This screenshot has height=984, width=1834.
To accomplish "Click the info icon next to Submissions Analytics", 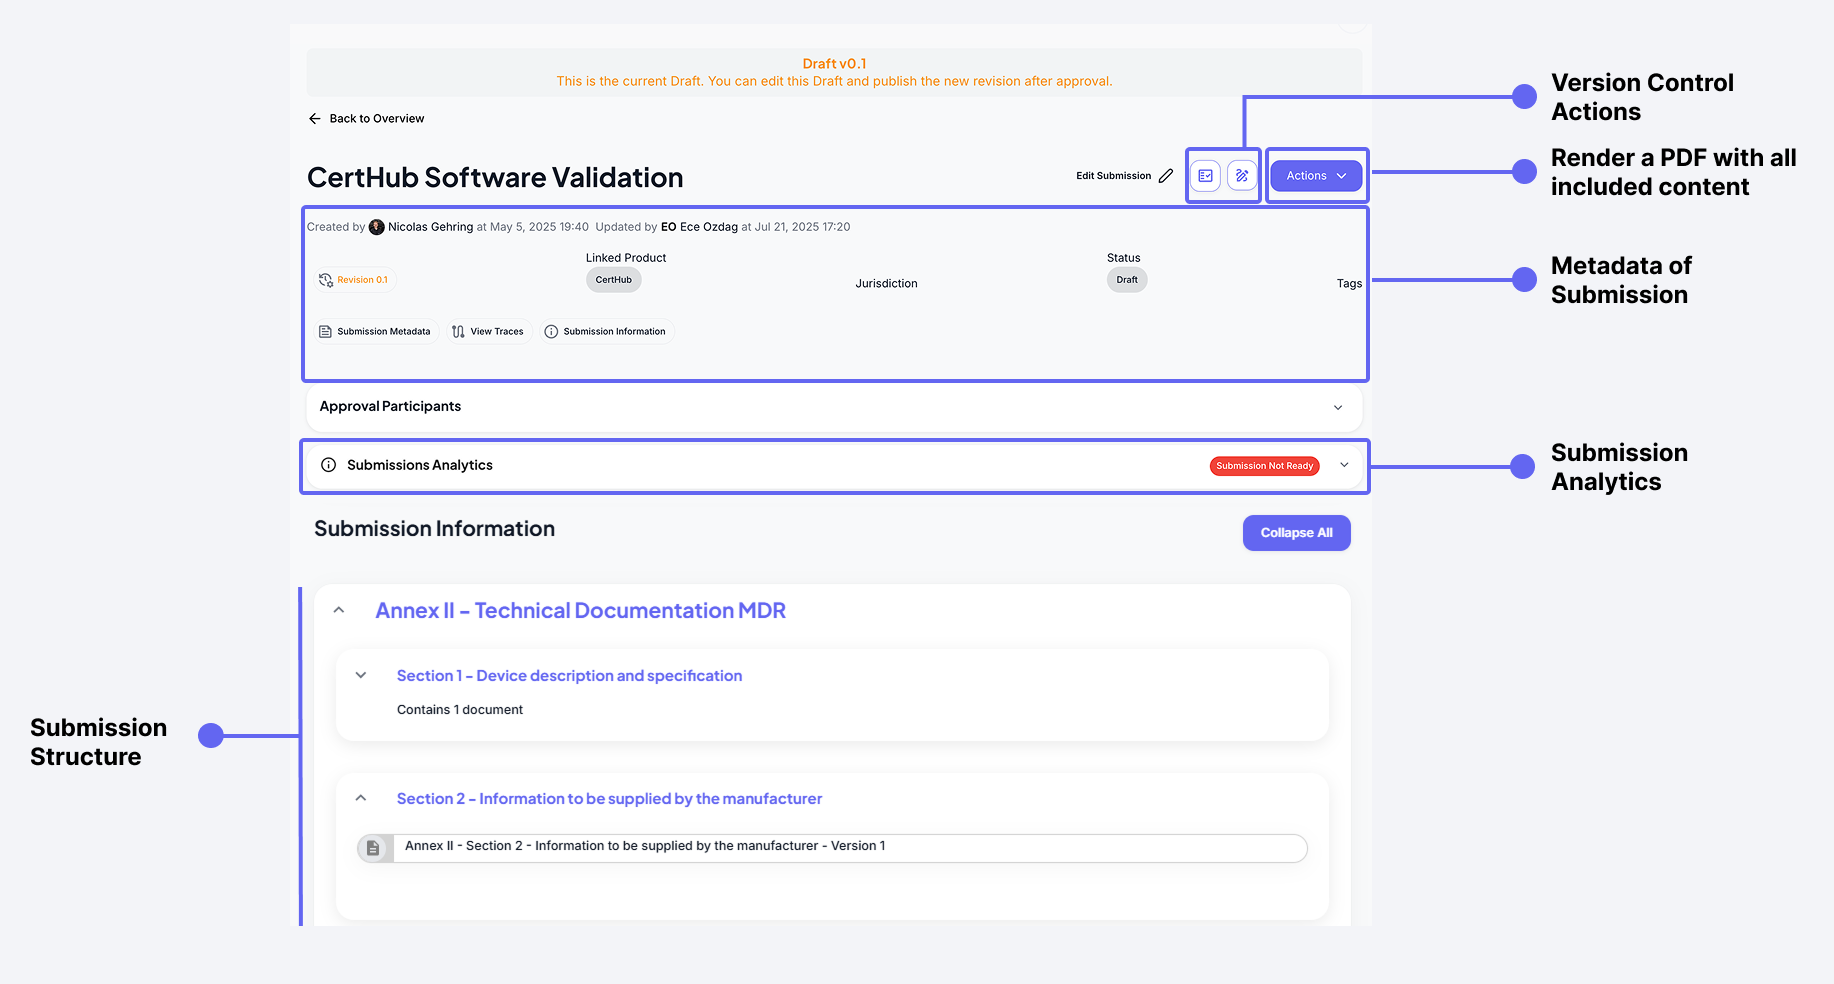I will point(329,464).
